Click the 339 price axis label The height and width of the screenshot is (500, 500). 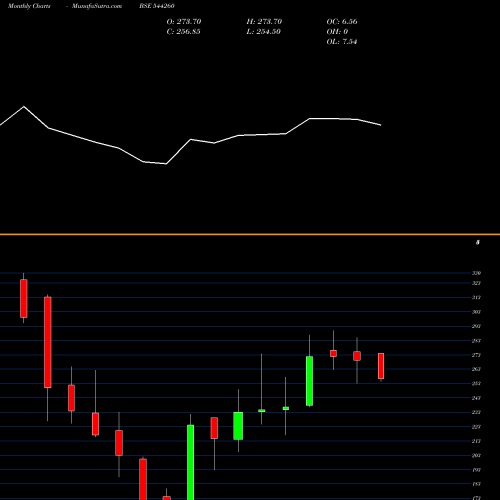[476, 273]
